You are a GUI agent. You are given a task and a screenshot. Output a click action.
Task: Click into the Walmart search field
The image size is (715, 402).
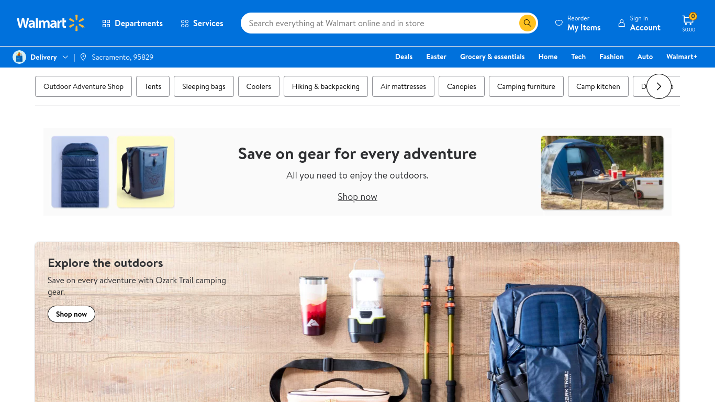pos(381,23)
